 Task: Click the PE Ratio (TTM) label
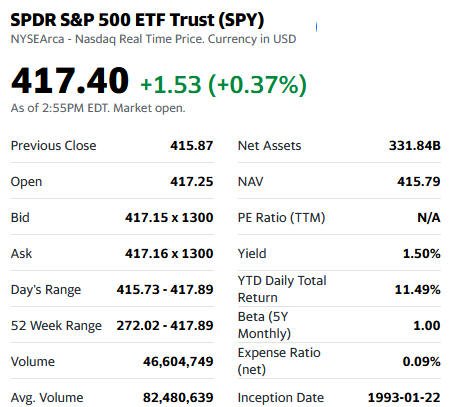point(281,218)
